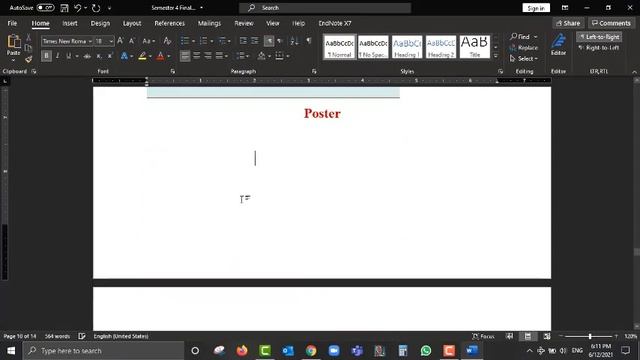The height and width of the screenshot is (360, 640).
Task: Open the References tab
Action: (169, 23)
